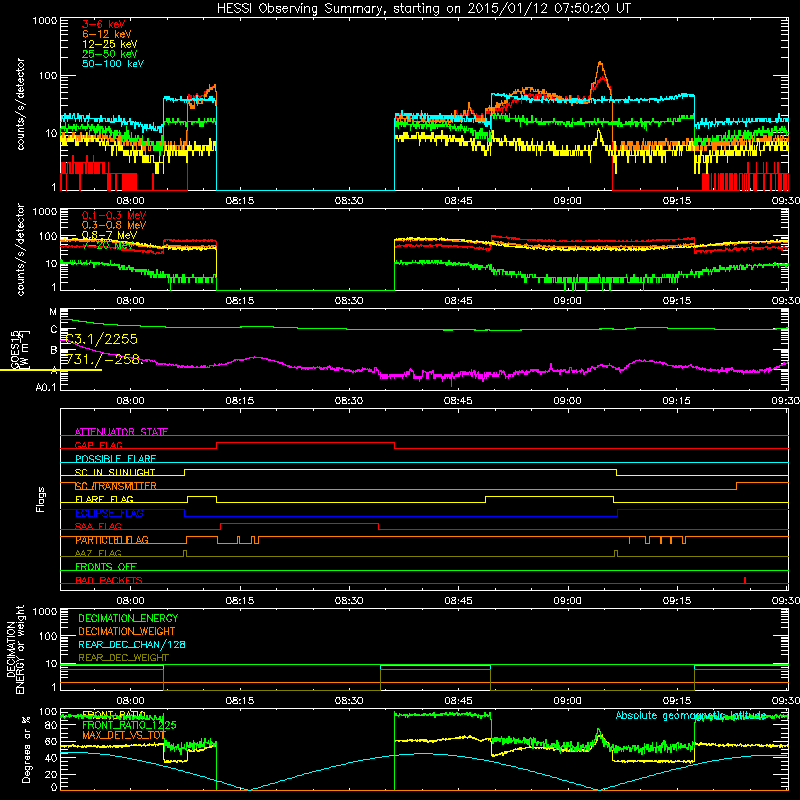Click the 08:30 tick under the GOES panel
800x800 pixels.
(349, 401)
